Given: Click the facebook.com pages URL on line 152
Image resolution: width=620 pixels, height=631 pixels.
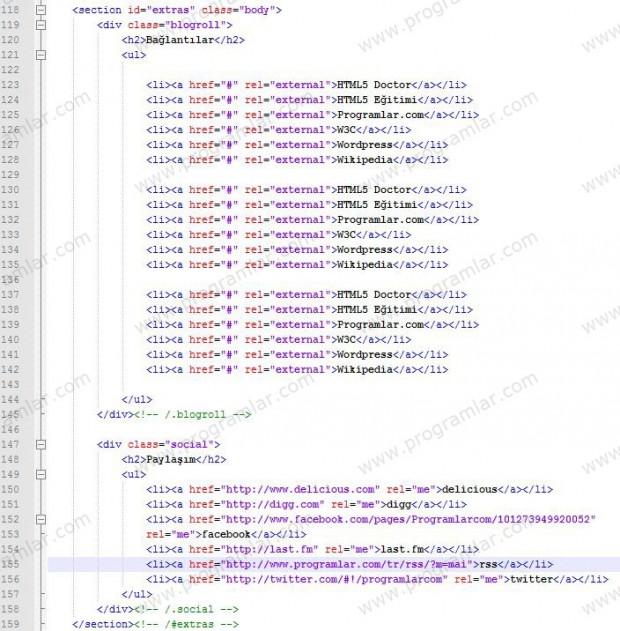Looking at the screenshot, I should pyautogui.click(x=408, y=519).
